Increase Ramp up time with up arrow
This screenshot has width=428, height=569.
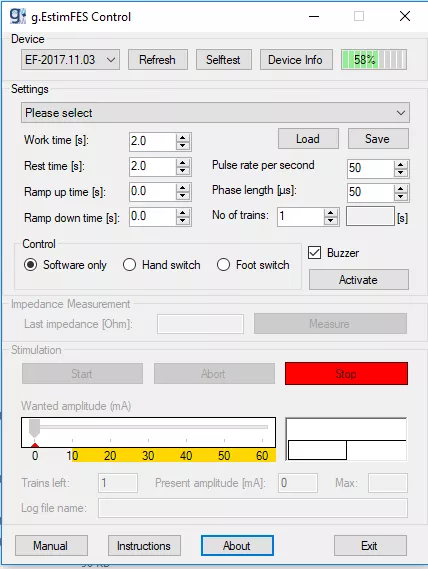[183, 188]
